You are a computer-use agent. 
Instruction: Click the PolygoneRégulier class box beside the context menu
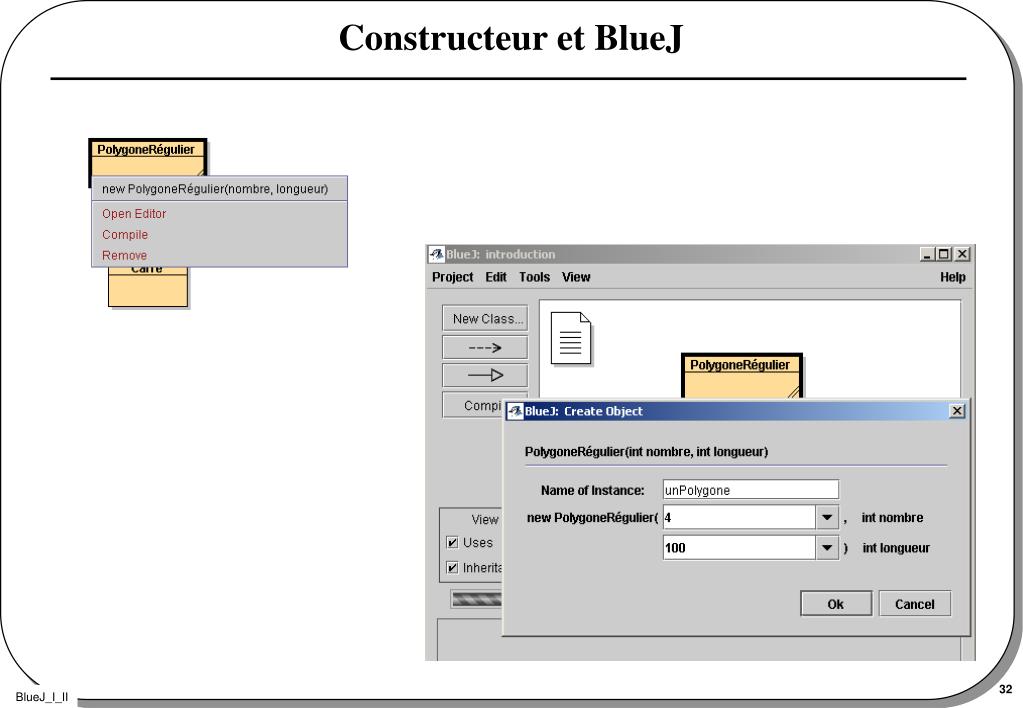tap(147, 157)
